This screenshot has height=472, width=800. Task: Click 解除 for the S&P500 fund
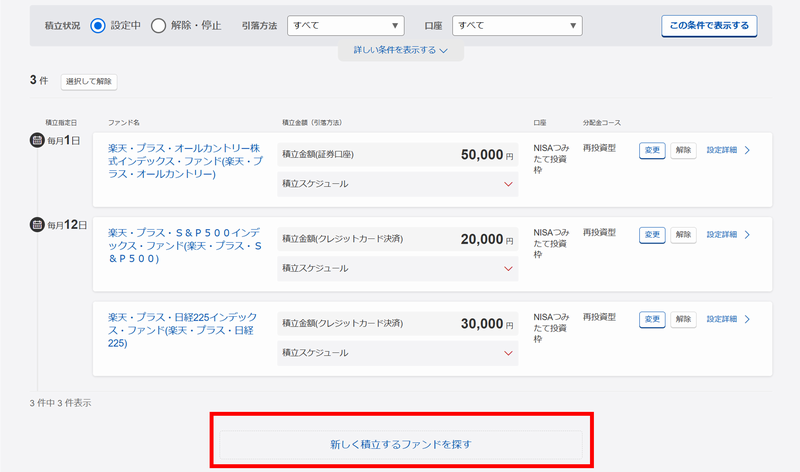(683, 235)
